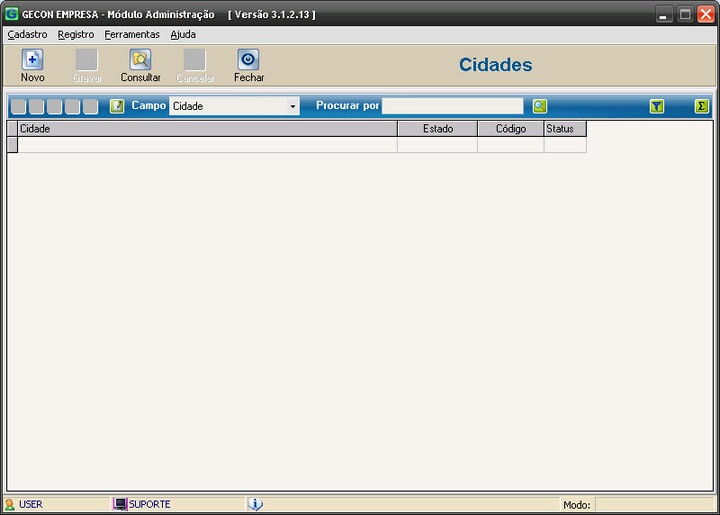Click the green filter funnel icon
The height and width of the screenshot is (515, 720).
pos(656,106)
